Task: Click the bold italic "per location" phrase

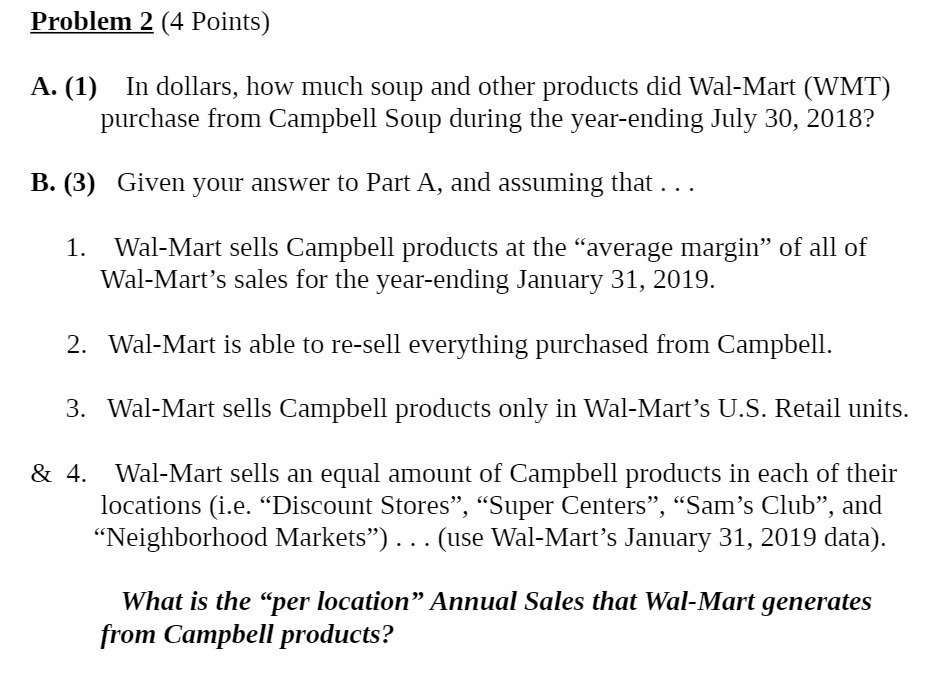Action: coord(340,602)
